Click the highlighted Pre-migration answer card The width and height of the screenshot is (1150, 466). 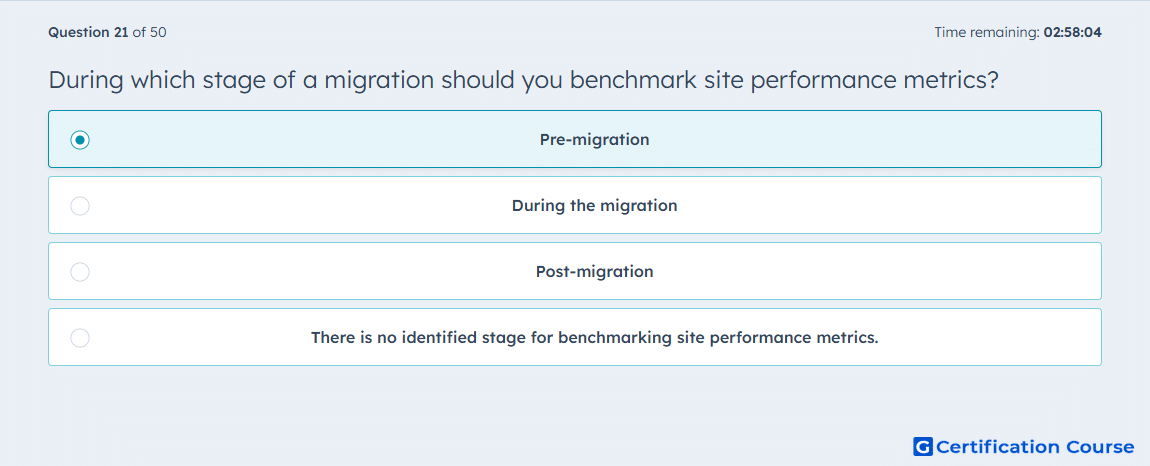click(575, 139)
